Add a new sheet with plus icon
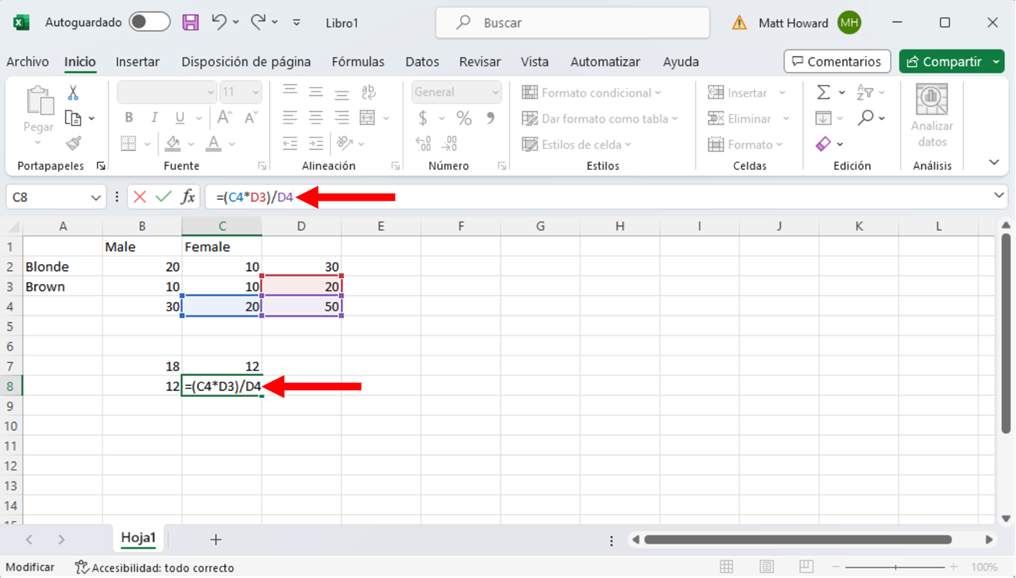Viewport: 1016px width, 578px height. pyautogui.click(x=215, y=539)
